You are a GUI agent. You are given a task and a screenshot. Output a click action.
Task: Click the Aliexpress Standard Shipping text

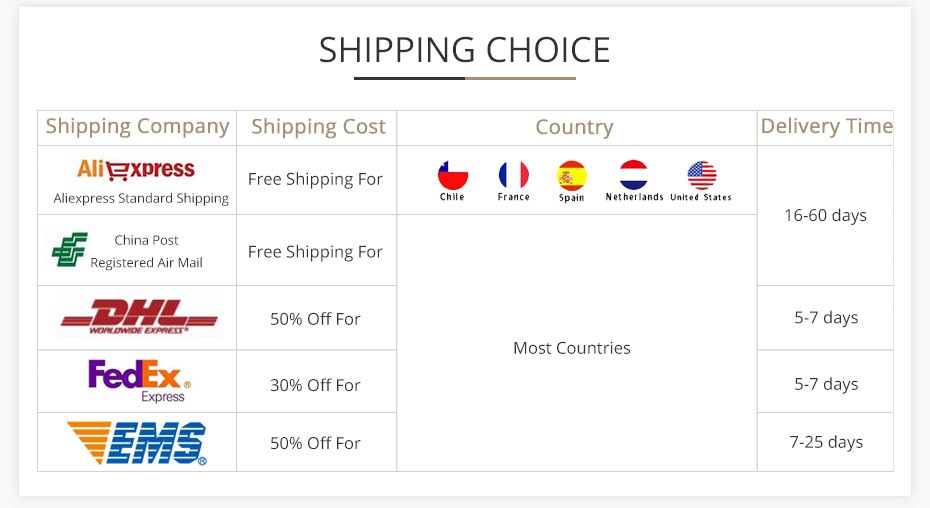pyautogui.click(x=141, y=198)
